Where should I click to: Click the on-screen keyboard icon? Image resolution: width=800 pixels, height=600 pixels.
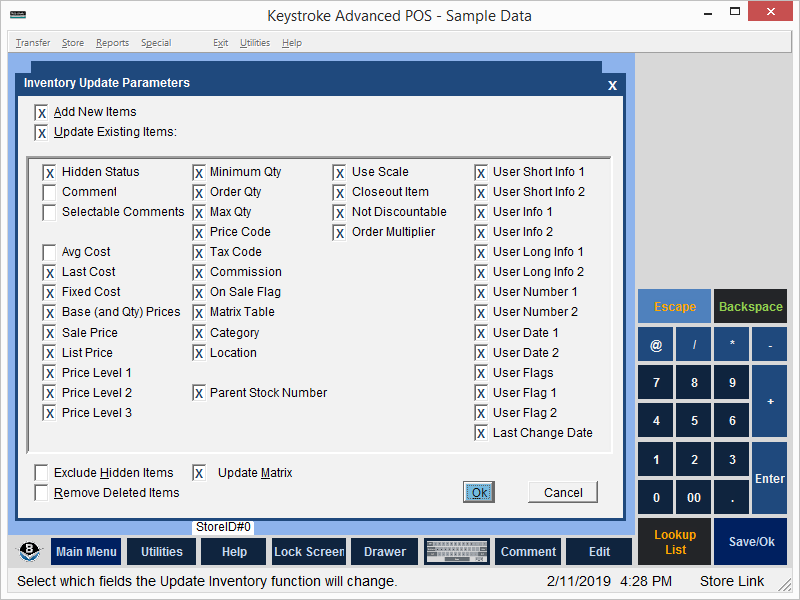pyautogui.click(x=456, y=552)
